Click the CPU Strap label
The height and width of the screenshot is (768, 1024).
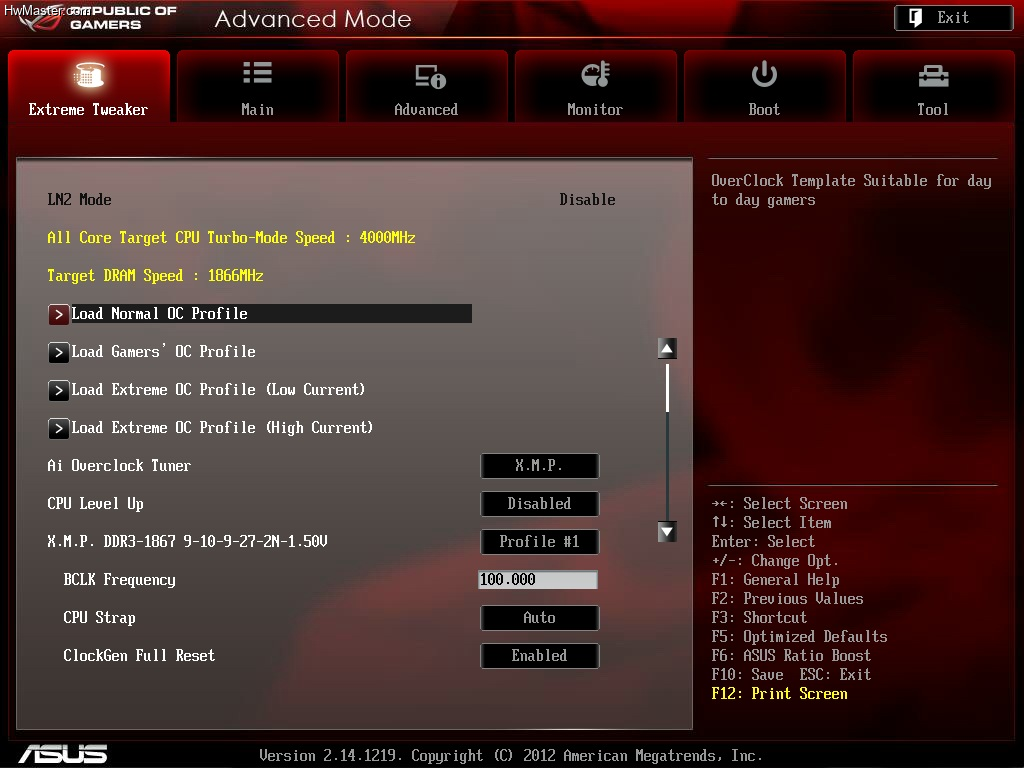tap(99, 618)
